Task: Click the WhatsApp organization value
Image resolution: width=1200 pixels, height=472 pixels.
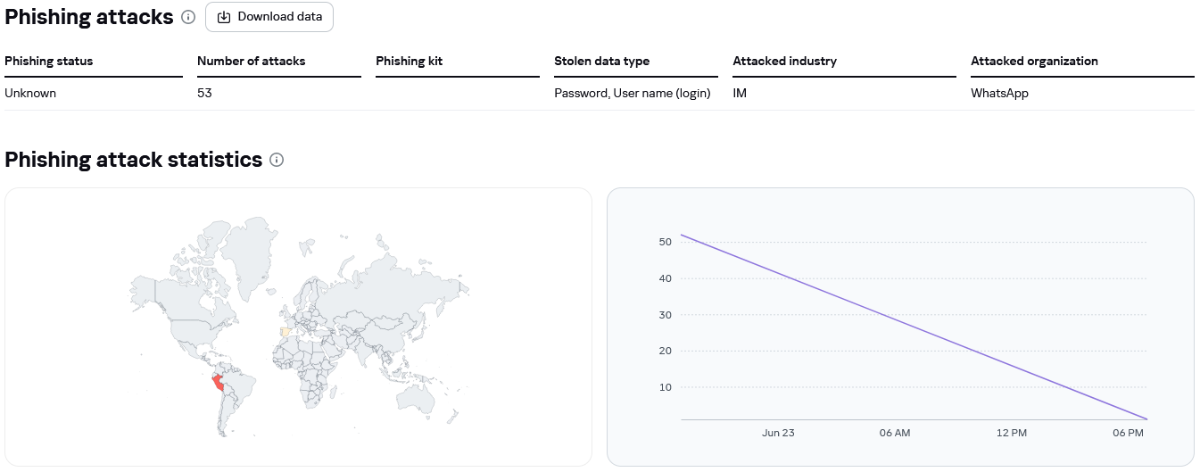Action: [x=1000, y=93]
